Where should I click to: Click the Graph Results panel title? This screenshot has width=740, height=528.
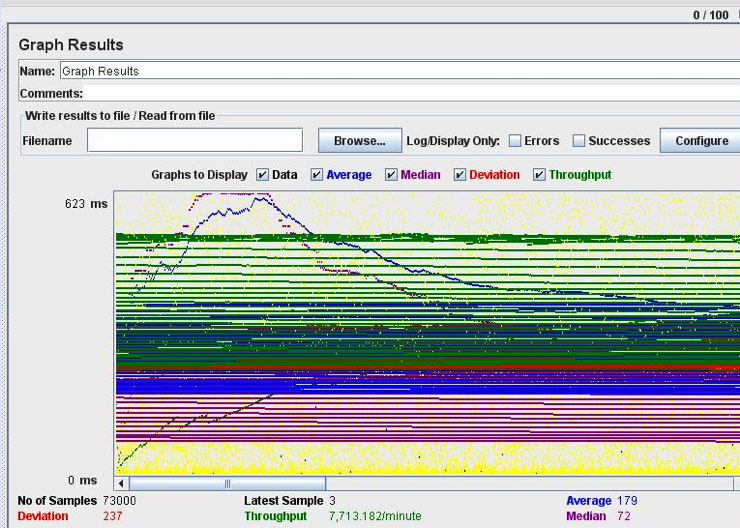[x=71, y=45]
